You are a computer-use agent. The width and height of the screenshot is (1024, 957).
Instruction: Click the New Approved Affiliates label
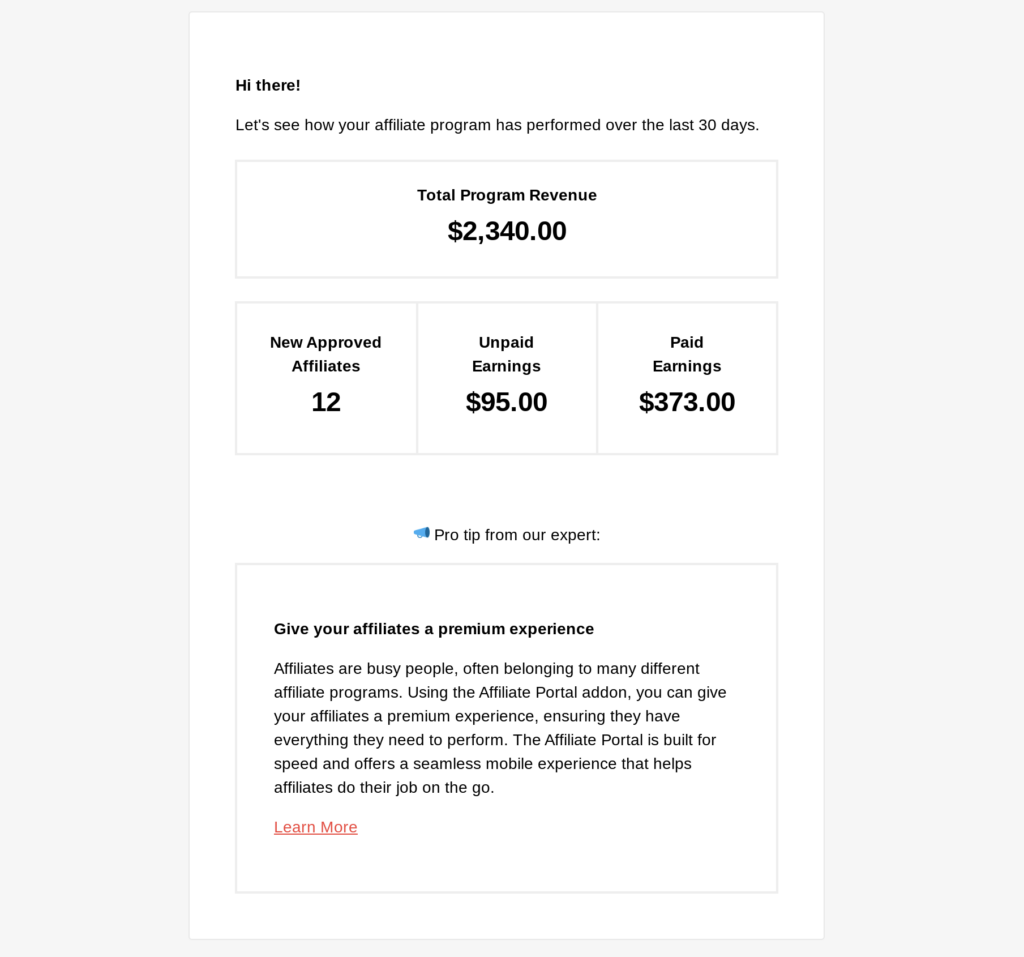(326, 354)
